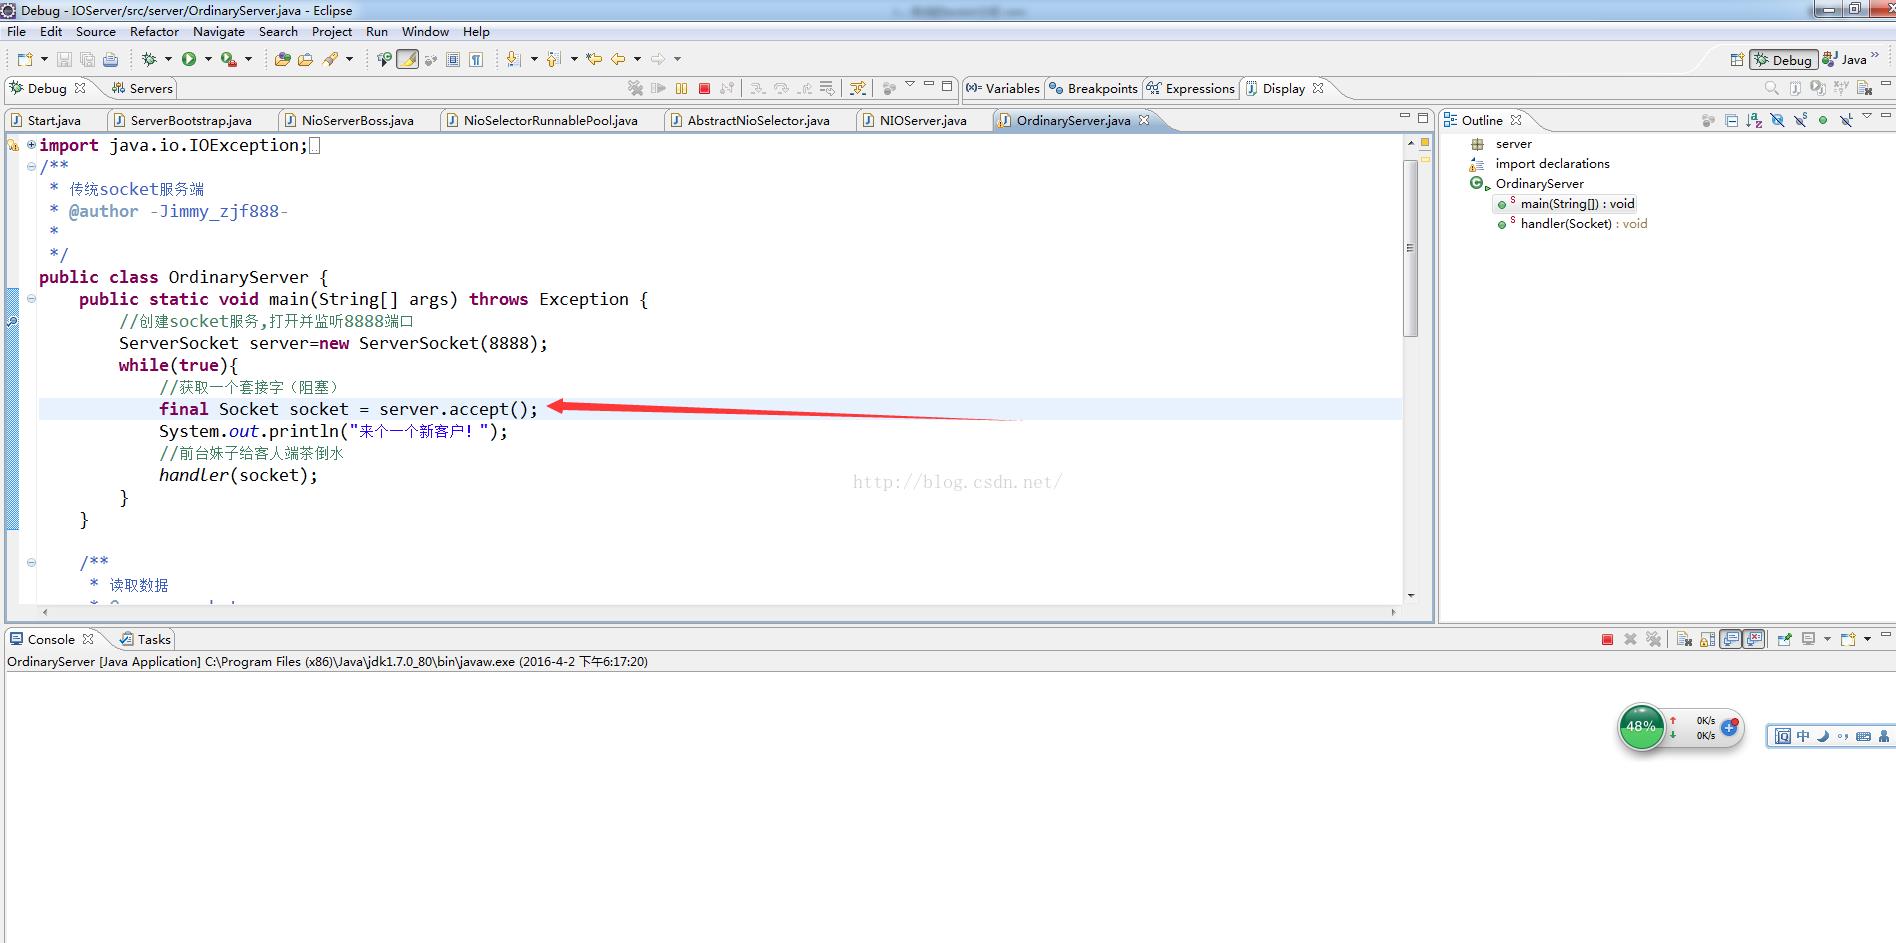Click the Chinese input mode icon
This screenshot has height=943, width=1896.
(1803, 736)
